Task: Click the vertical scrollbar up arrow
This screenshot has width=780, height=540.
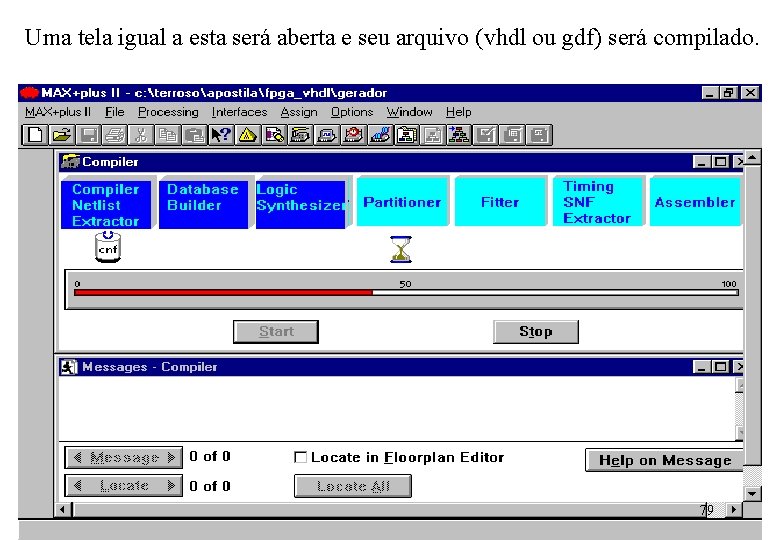Action: [x=752, y=159]
